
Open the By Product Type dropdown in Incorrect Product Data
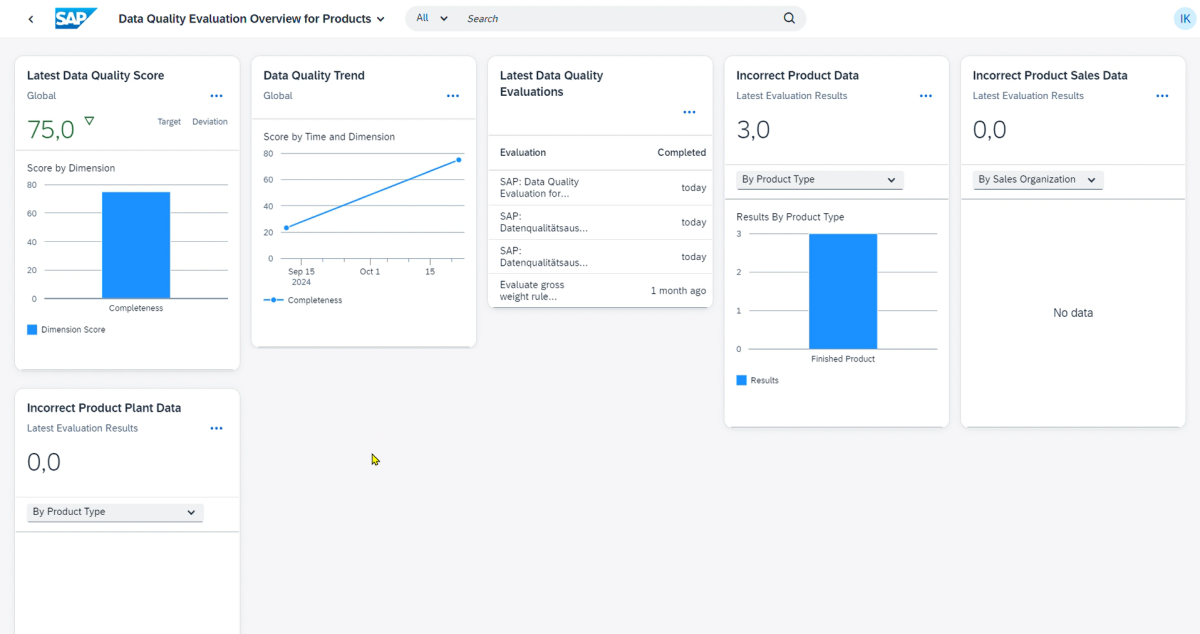pyautogui.click(x=819, y=180)
